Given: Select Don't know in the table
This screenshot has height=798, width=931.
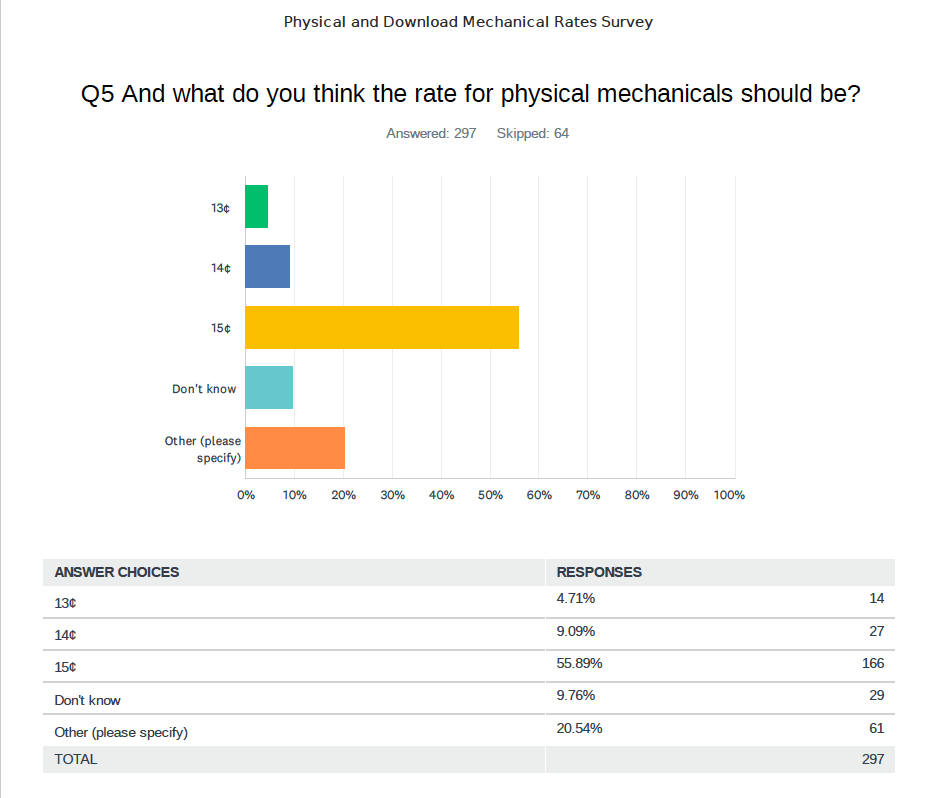Looking at the screenshot, I should [x=87, y=700].
